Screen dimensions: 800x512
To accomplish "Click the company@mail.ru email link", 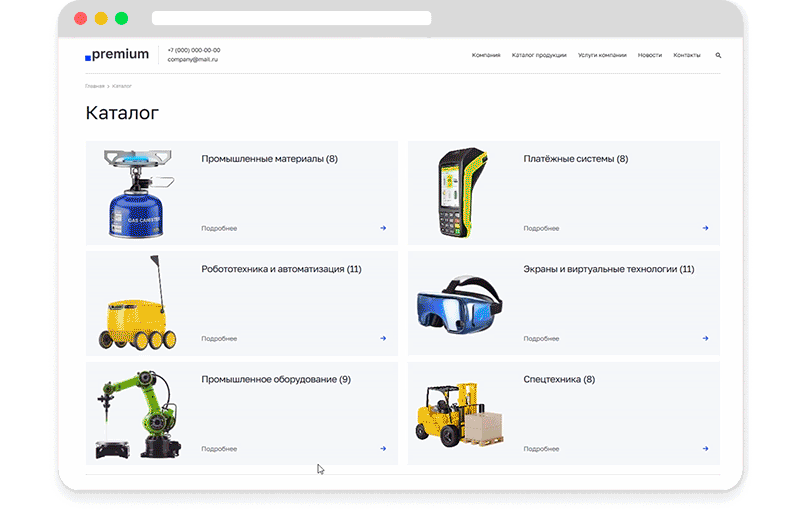I will pos(192,60).
